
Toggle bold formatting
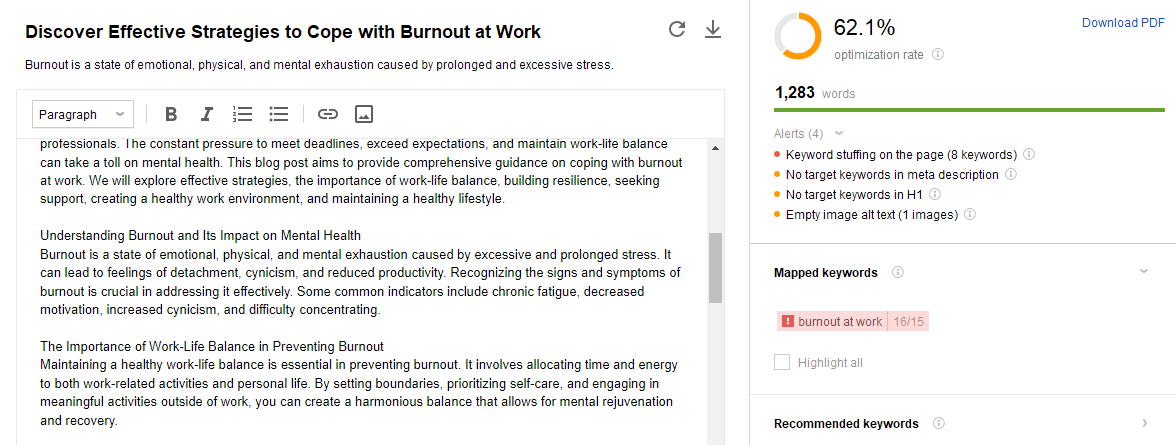click(x=171, y=114)
